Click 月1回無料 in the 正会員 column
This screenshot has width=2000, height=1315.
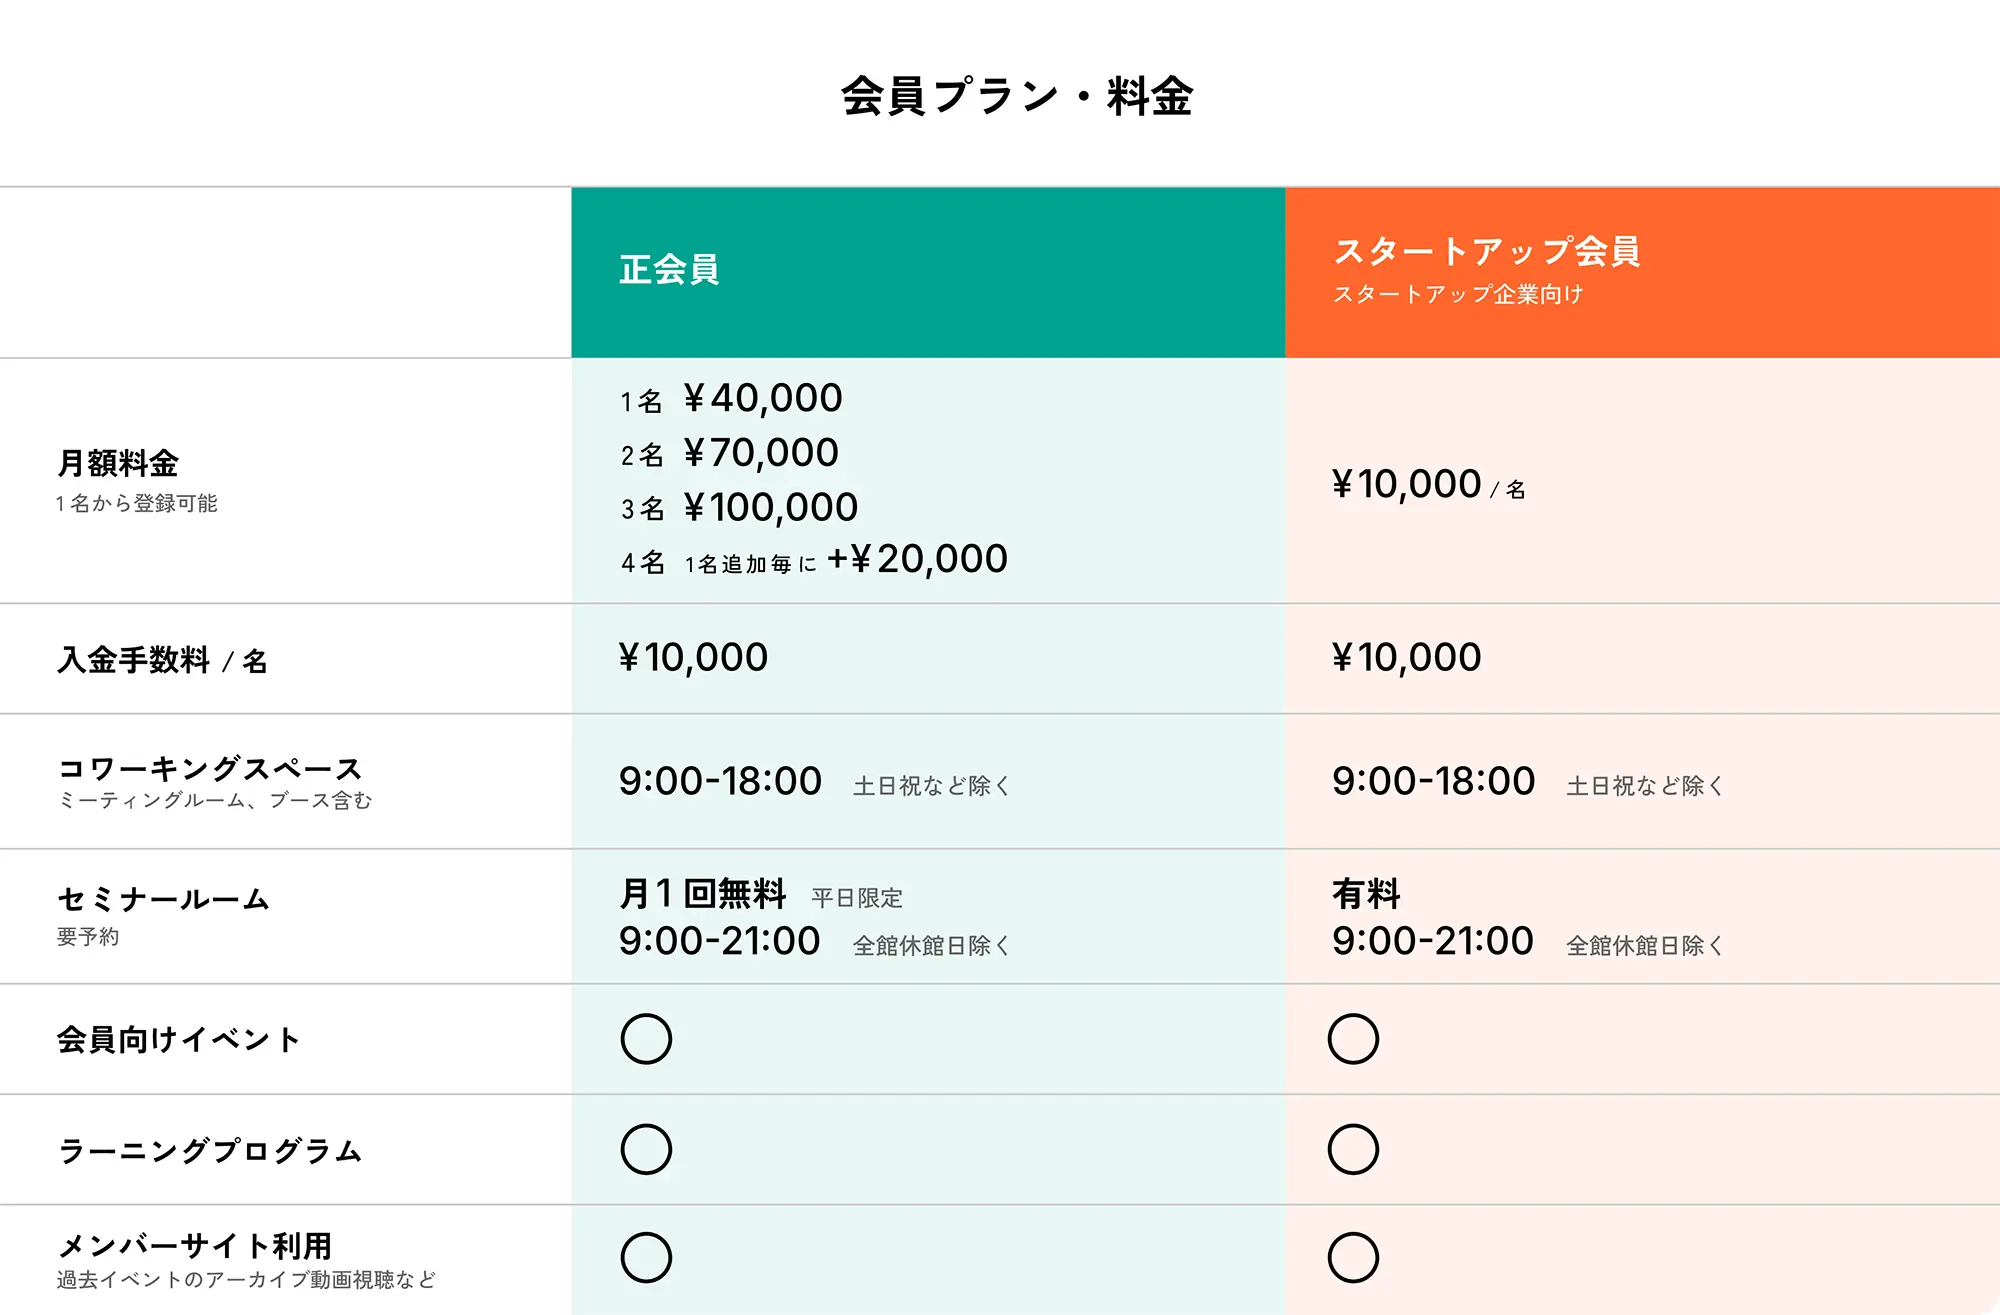tap(702, 893)
